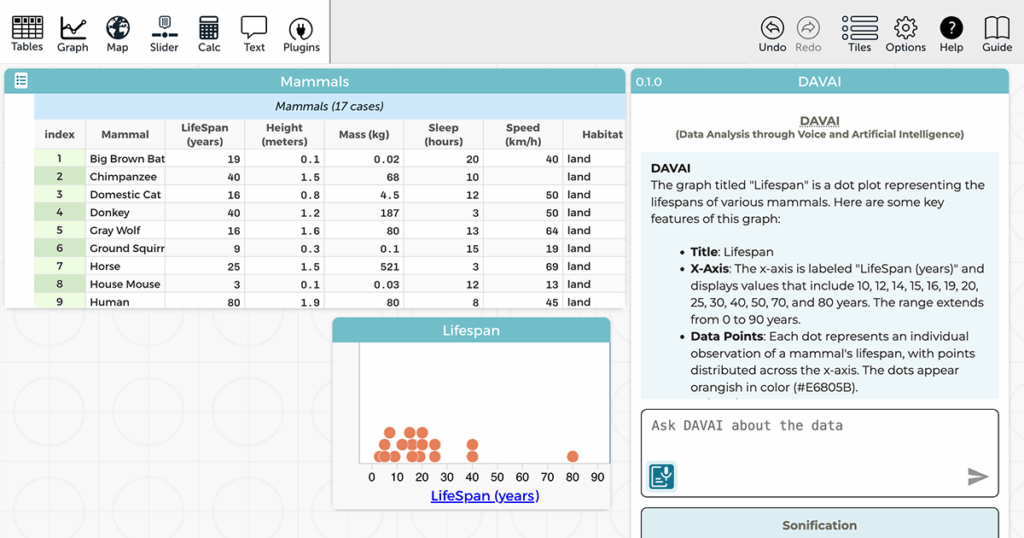1024x538 pixels.
Task: Send the DAVAI message
Action: [977, 476]
